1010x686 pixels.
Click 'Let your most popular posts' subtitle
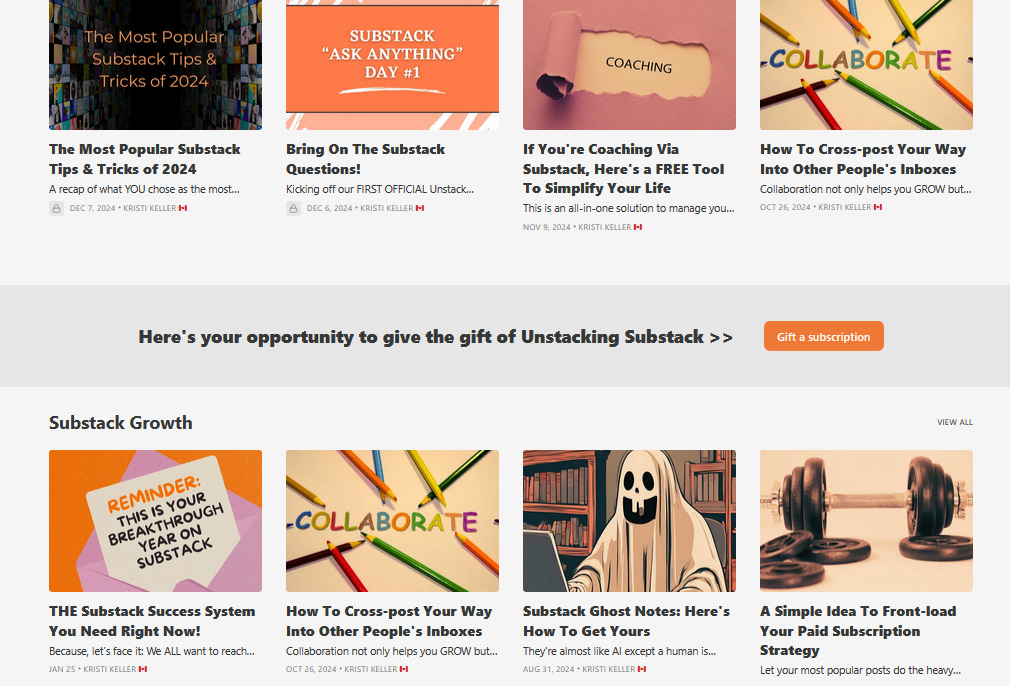coord(861,671)
